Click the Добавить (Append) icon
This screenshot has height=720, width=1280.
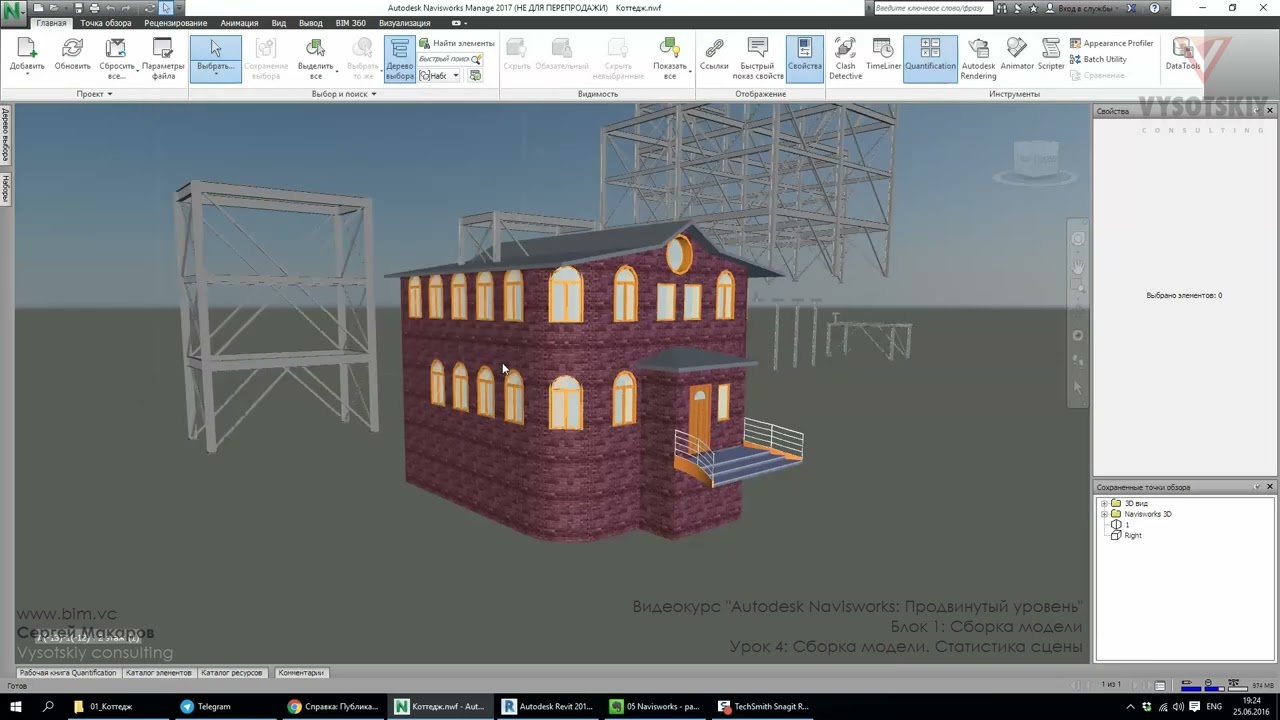(x=27, y=50)
